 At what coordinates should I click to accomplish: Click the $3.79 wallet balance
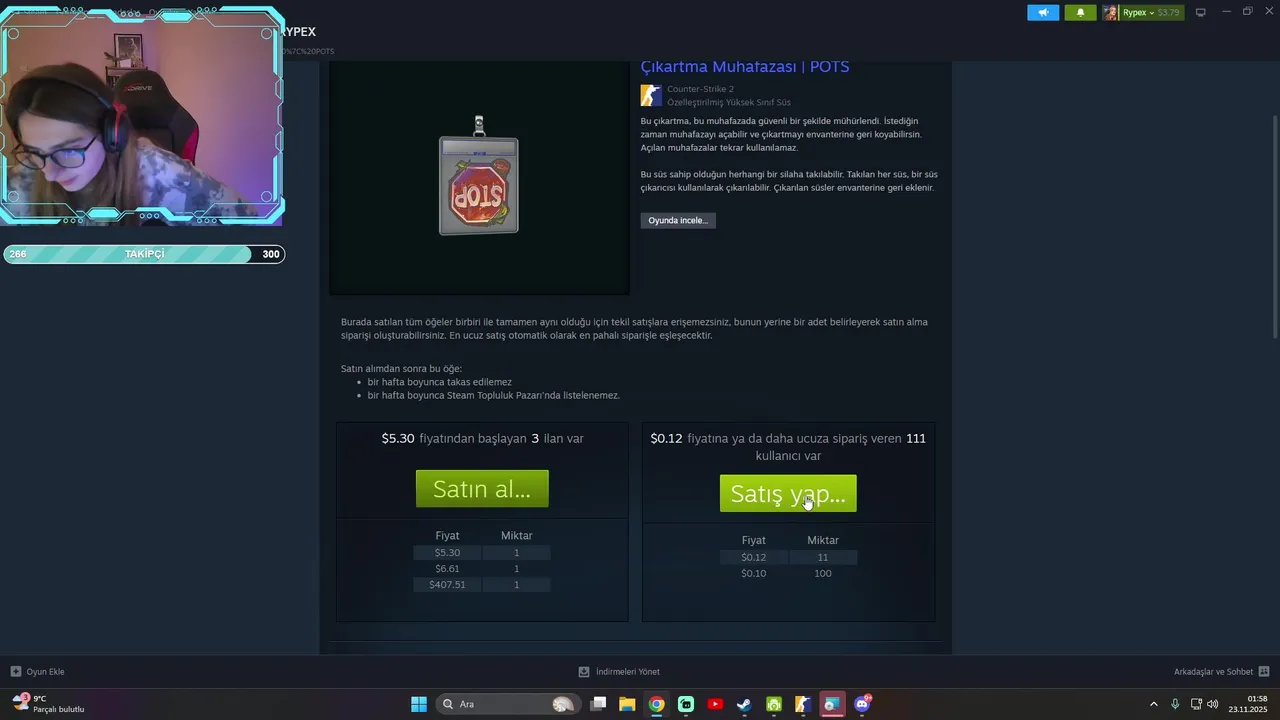(1169, 13)
